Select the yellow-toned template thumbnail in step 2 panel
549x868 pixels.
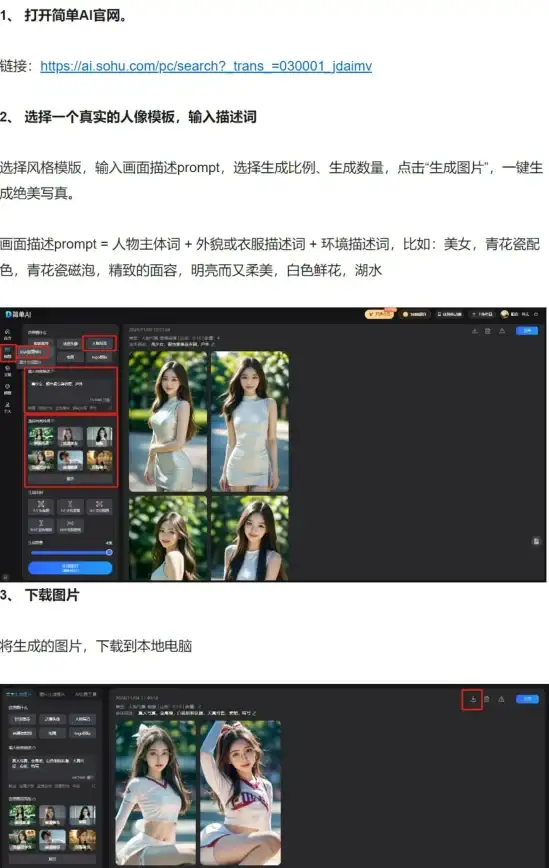[x=99, y=460]
